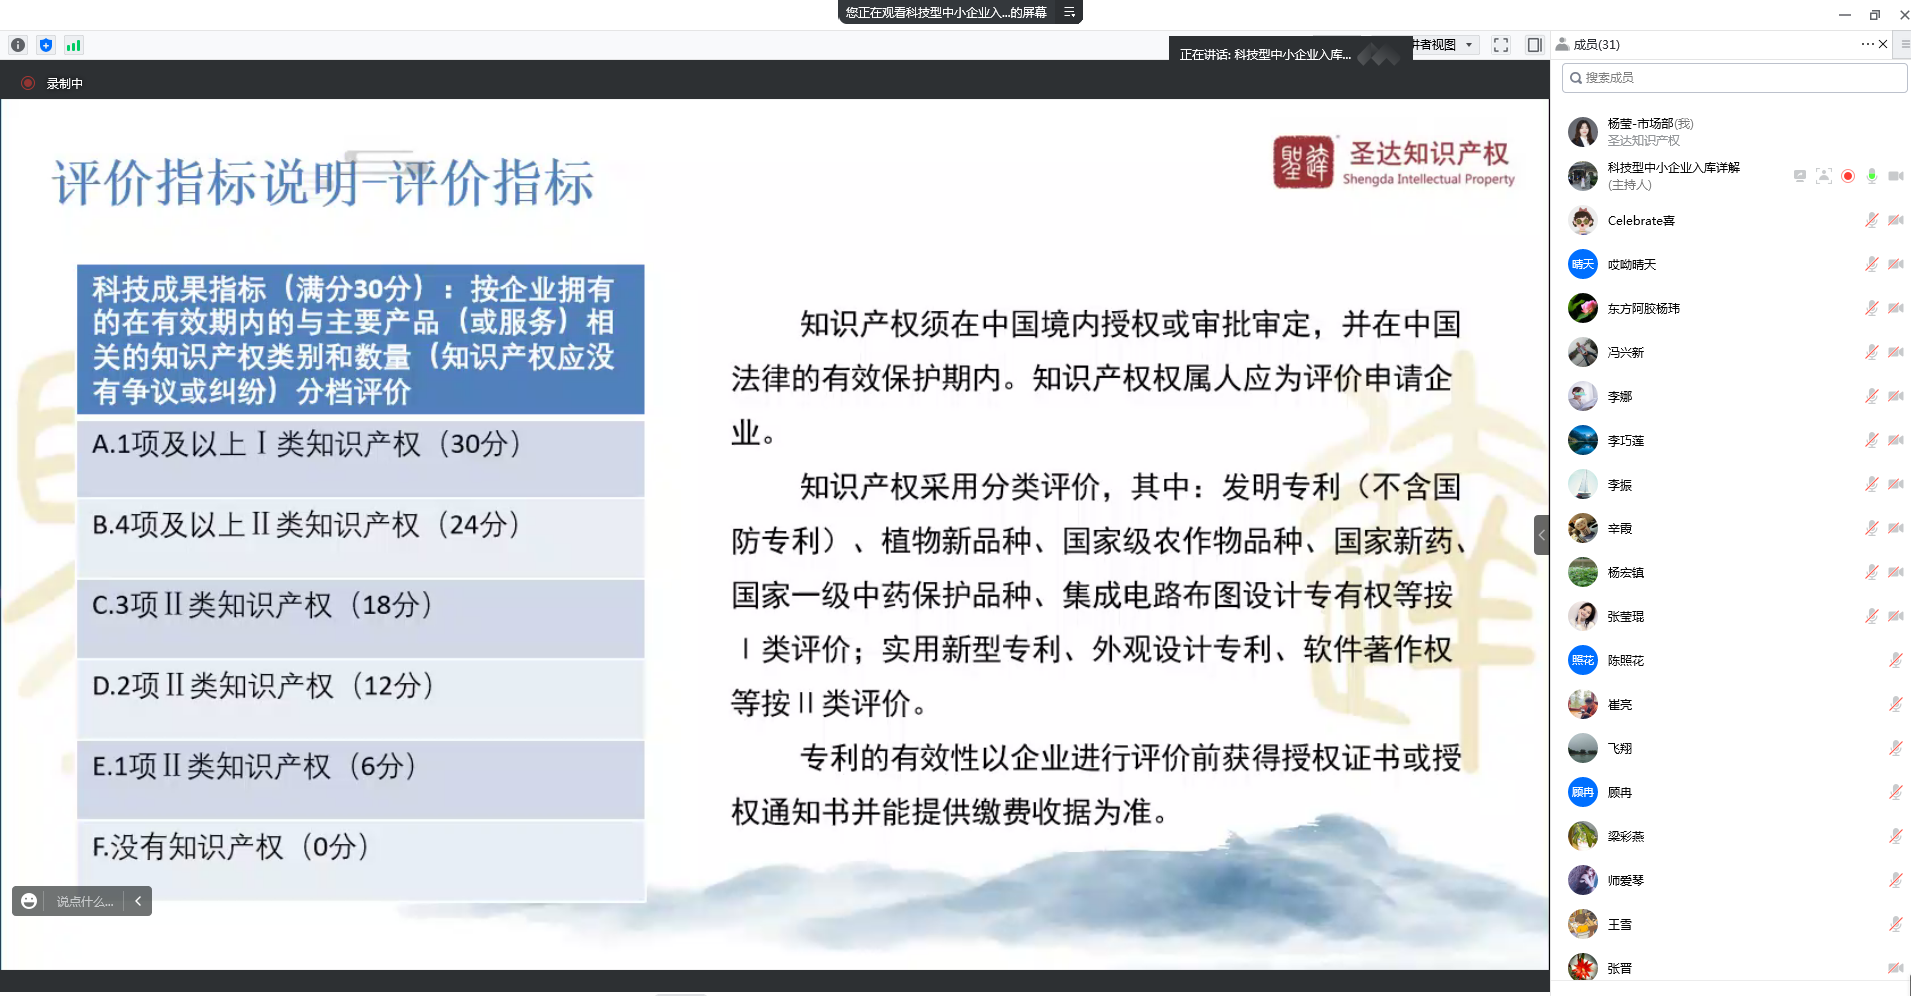Click the host's green microphone icon
This screenshot has width=1911, height=996.
pos(1871,176)
